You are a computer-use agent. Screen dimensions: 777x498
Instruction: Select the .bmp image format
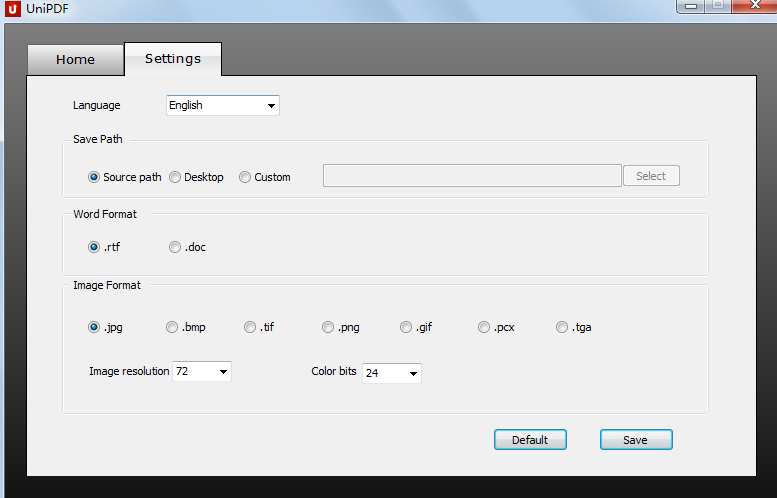173,327
